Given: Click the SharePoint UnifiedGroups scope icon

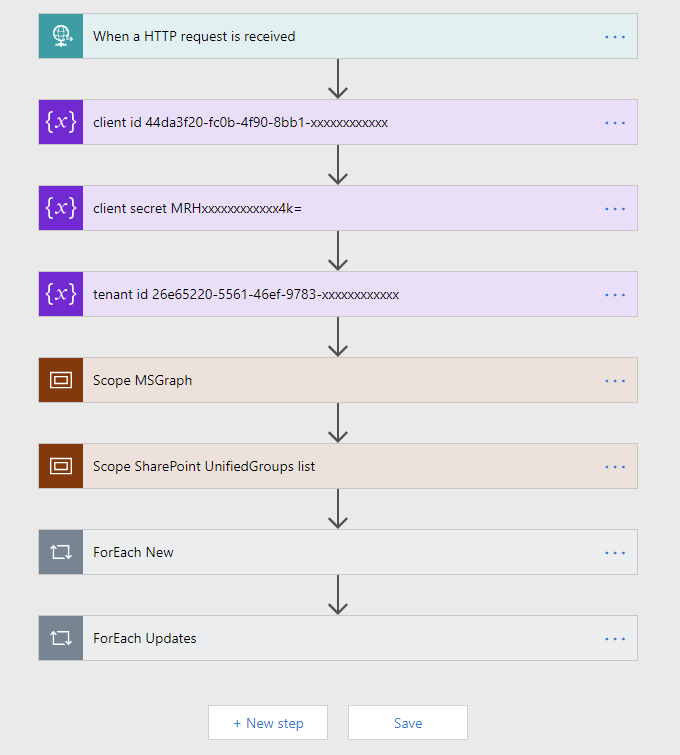Looking at the screenshot, I should [61, 466].
